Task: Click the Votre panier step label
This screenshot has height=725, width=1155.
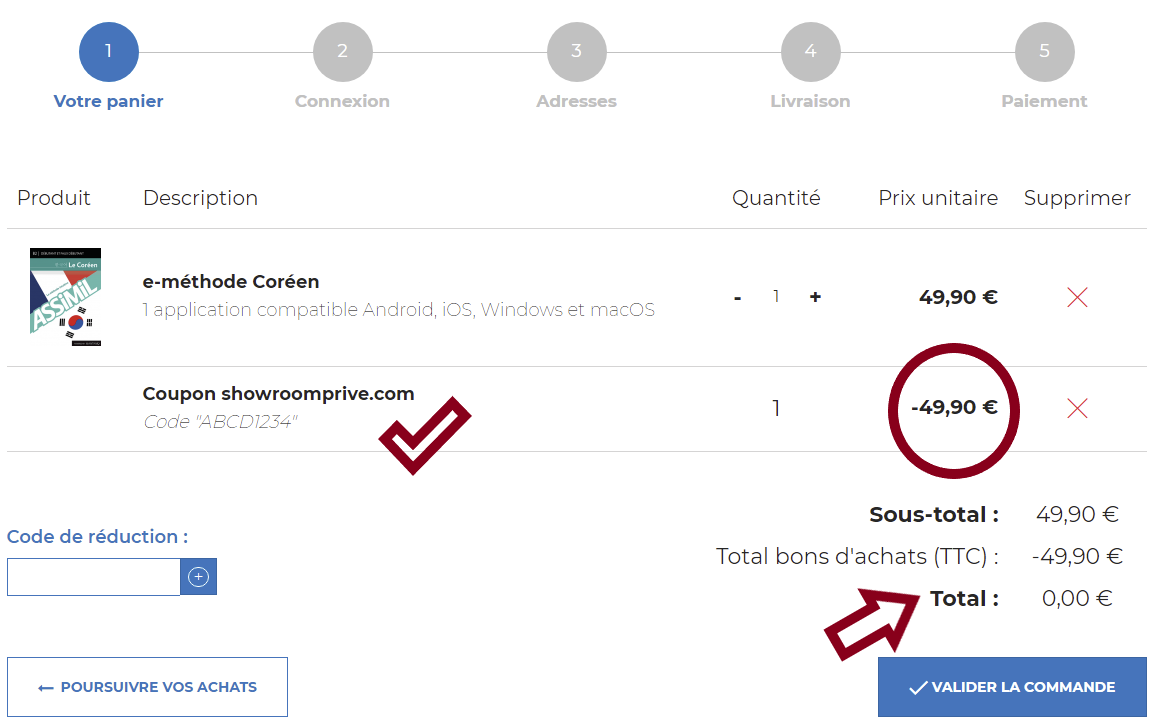Action: [x=108, y=101]
